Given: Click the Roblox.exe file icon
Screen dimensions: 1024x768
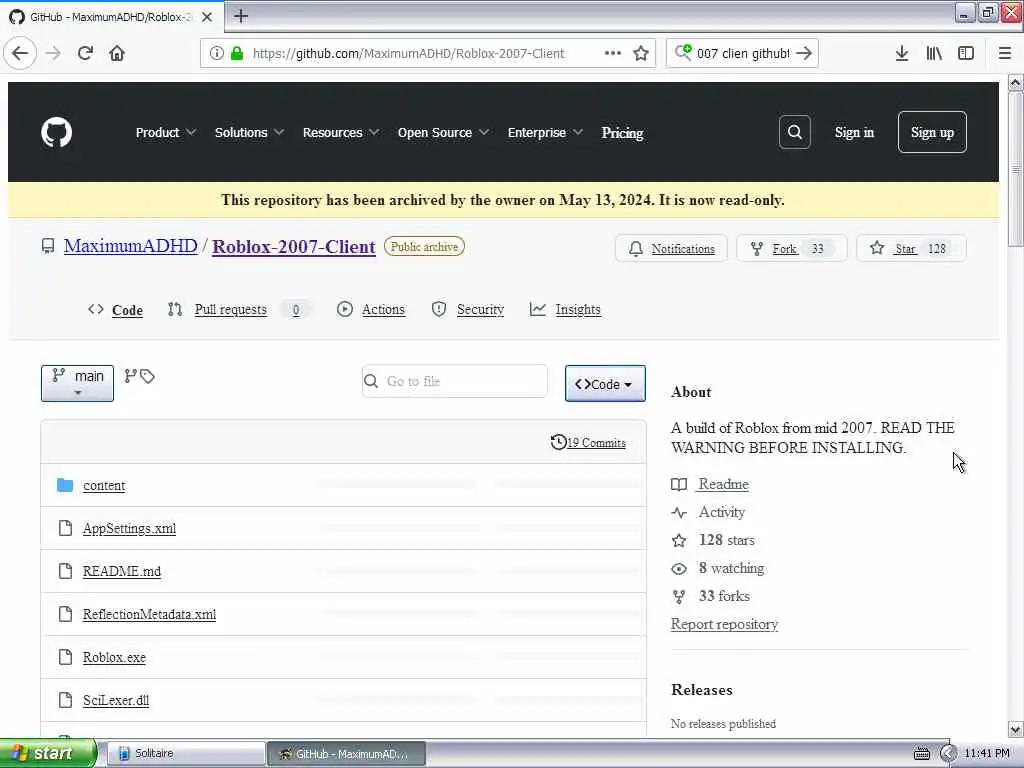Looking at the screenshot, I should (65, 657).
